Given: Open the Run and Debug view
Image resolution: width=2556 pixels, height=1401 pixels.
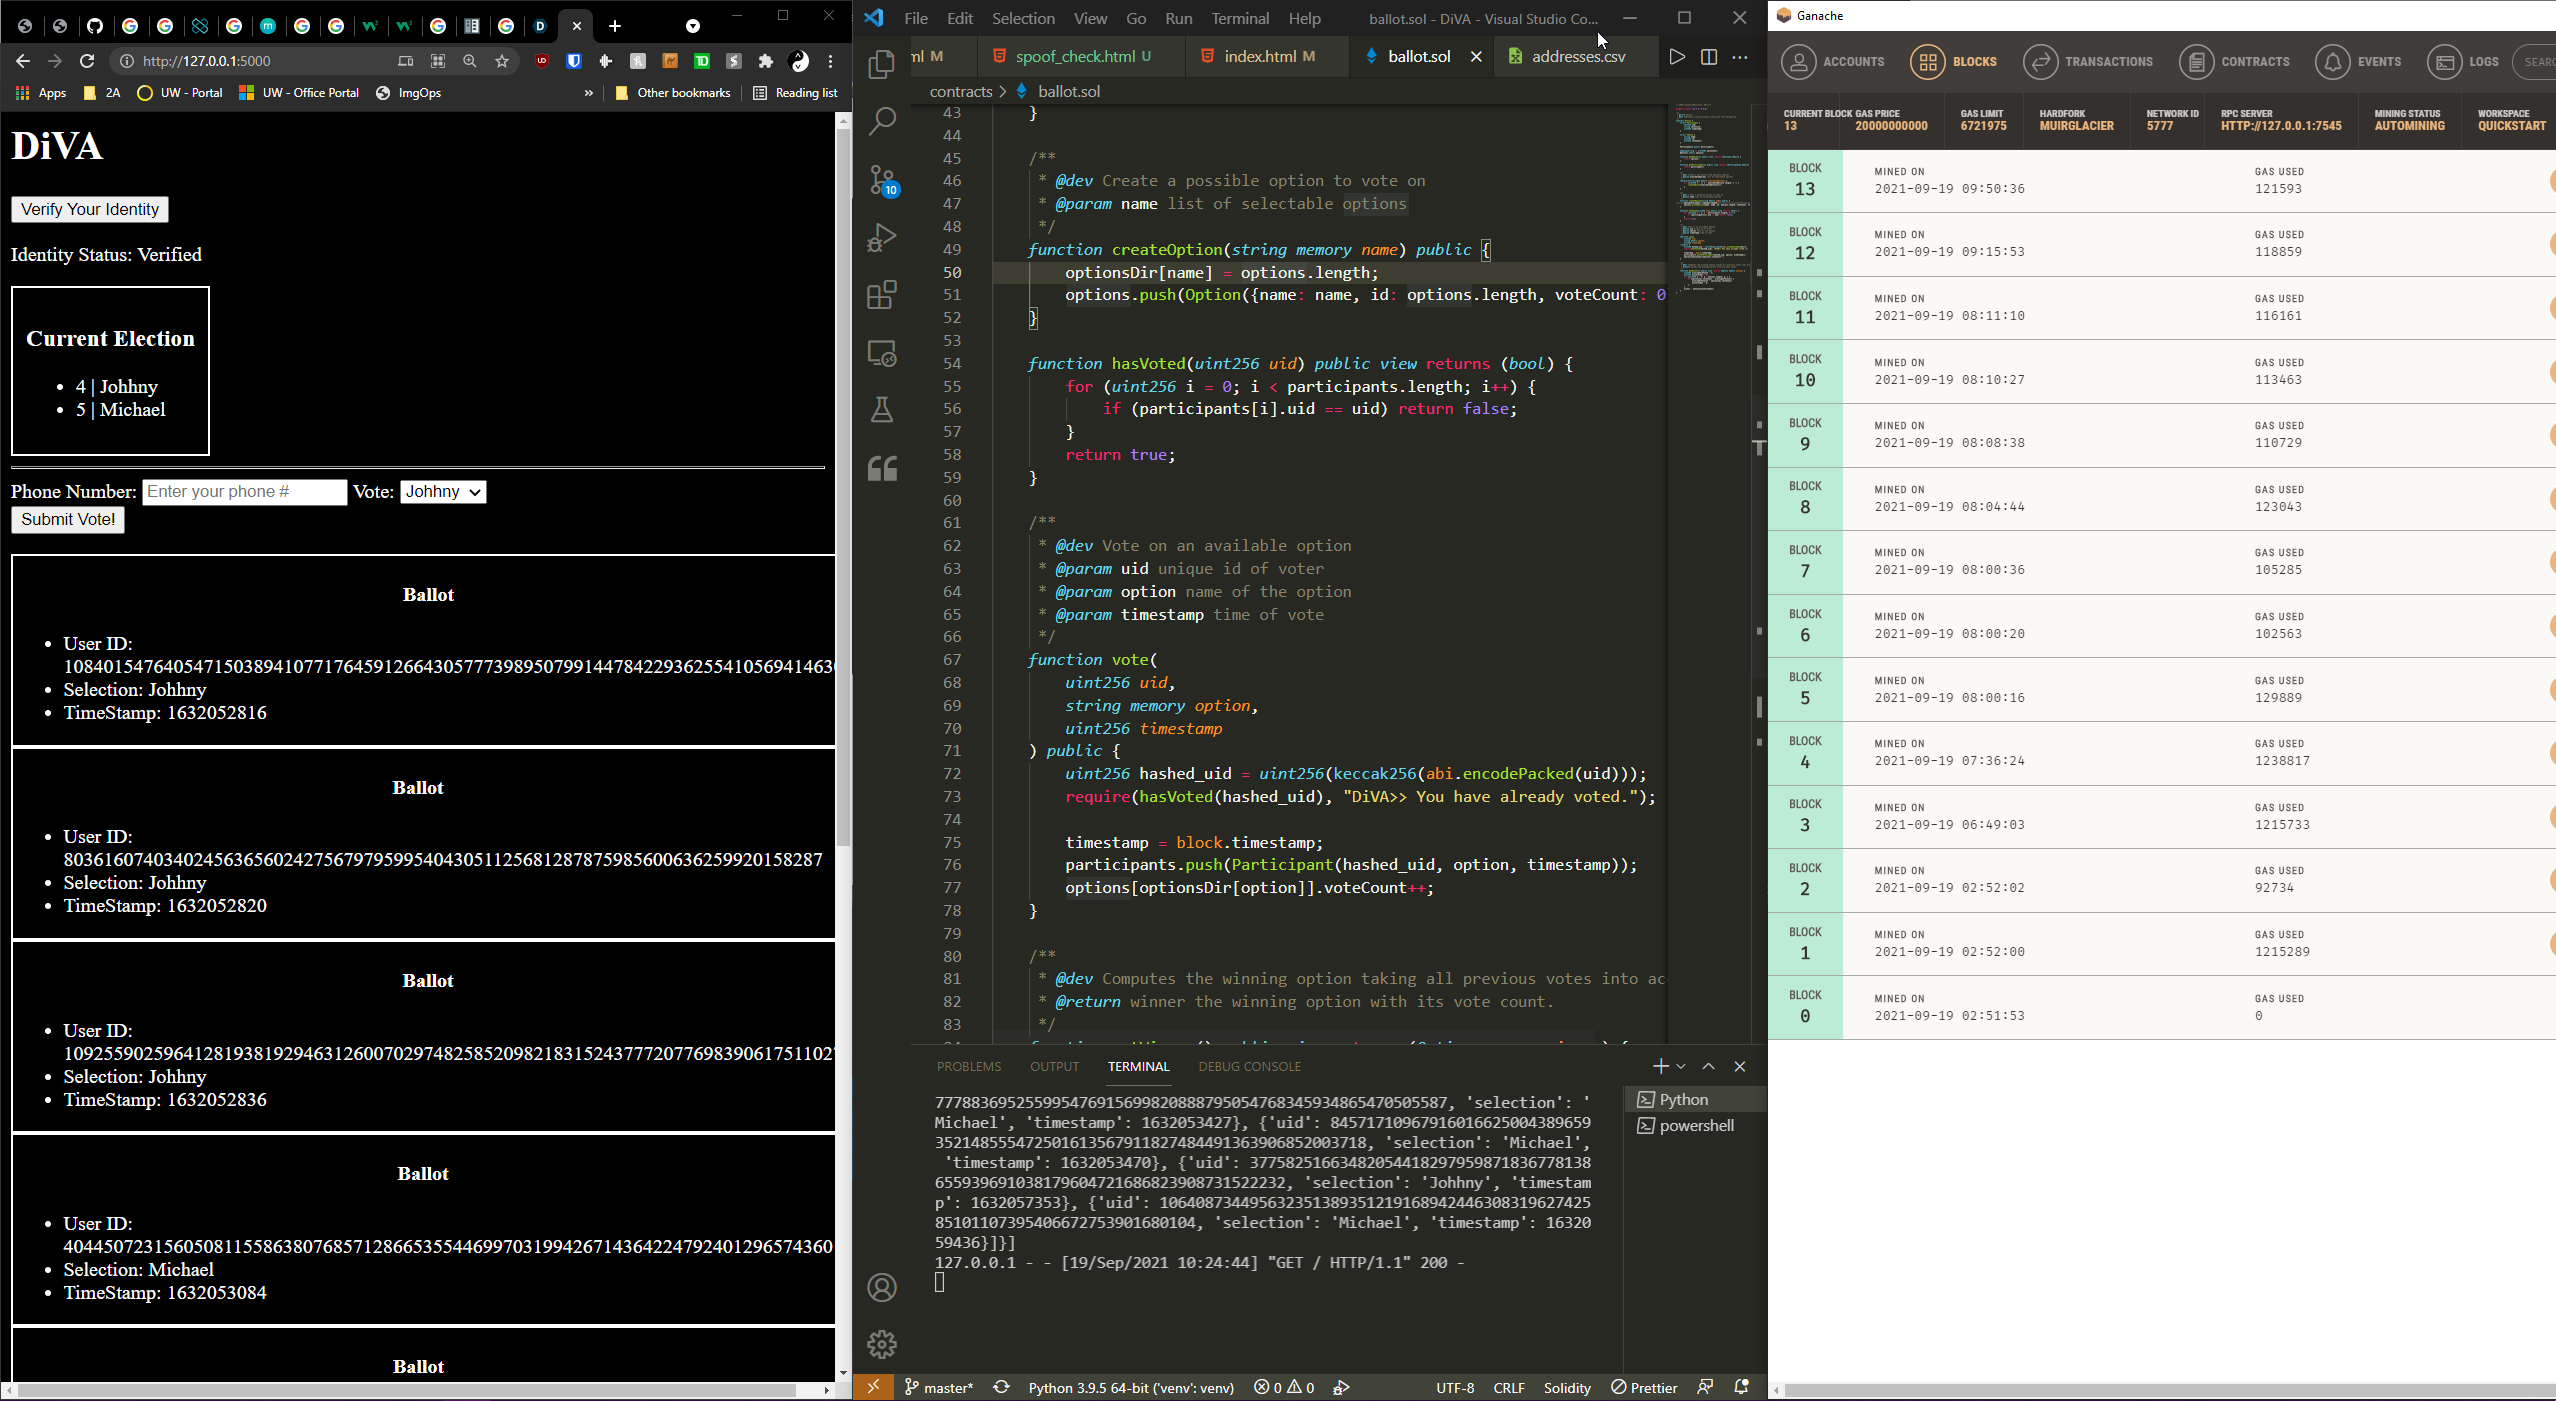Looking at the screenshot, I should (881, 238).
